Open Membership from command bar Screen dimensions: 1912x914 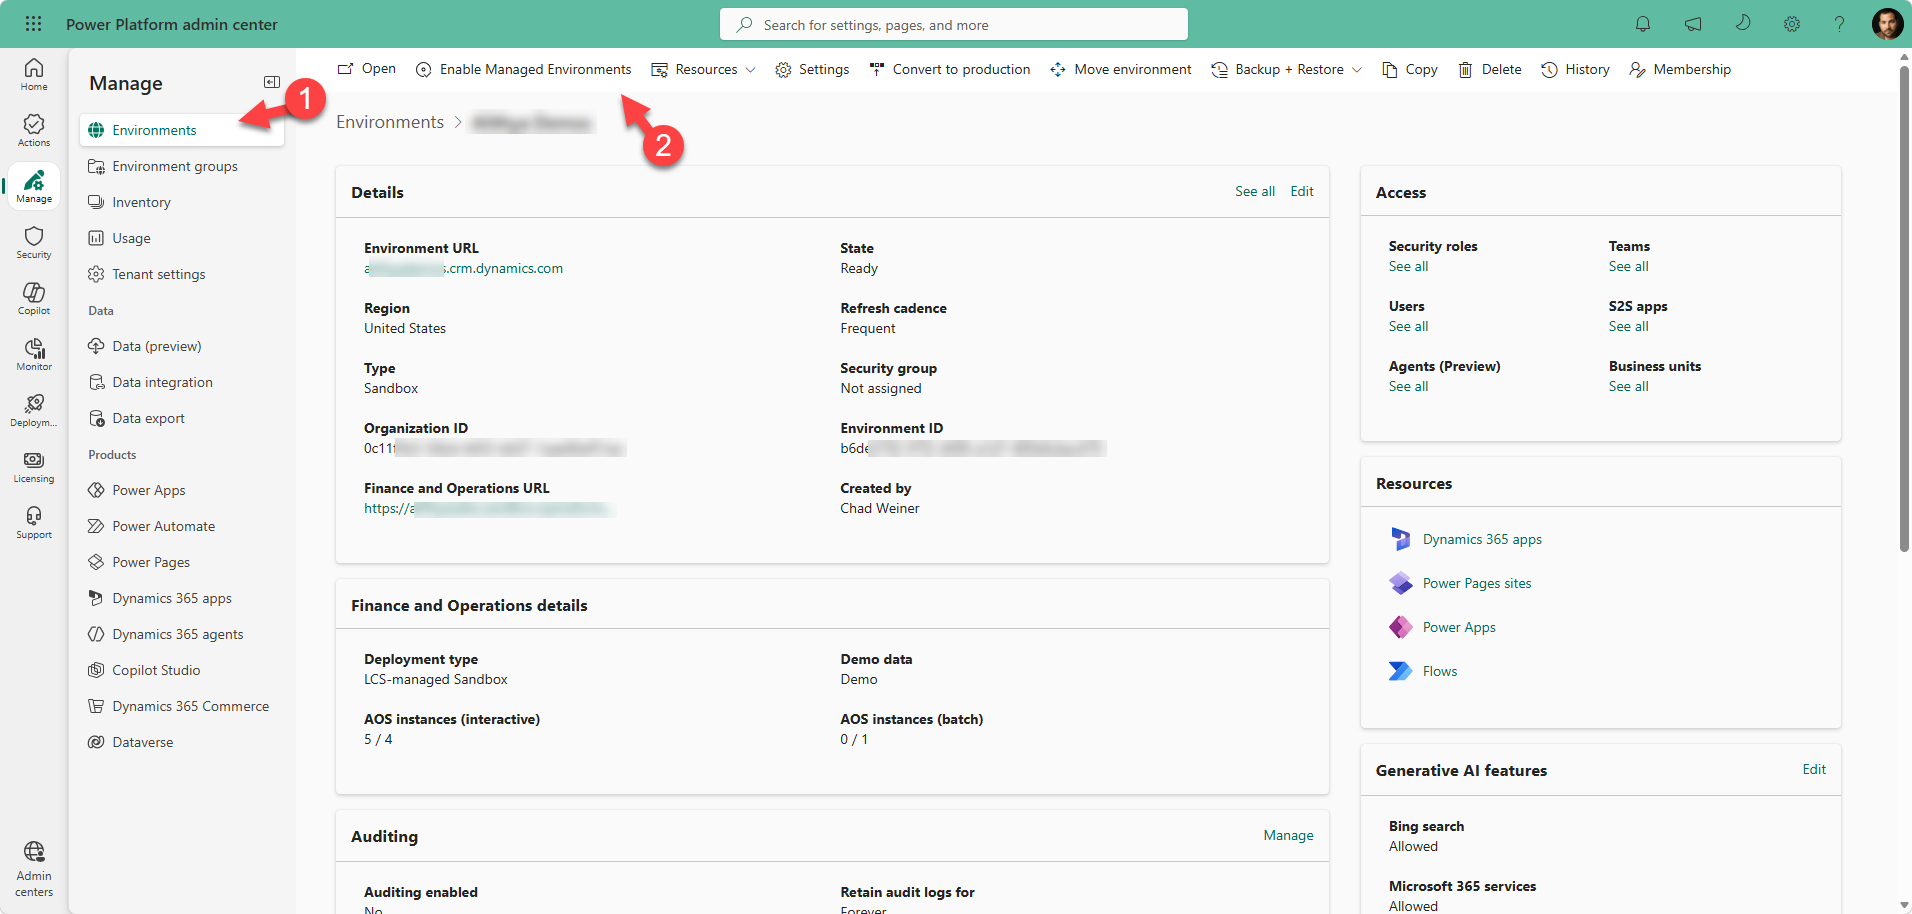pyautogui.click(x=1680, y=69)
